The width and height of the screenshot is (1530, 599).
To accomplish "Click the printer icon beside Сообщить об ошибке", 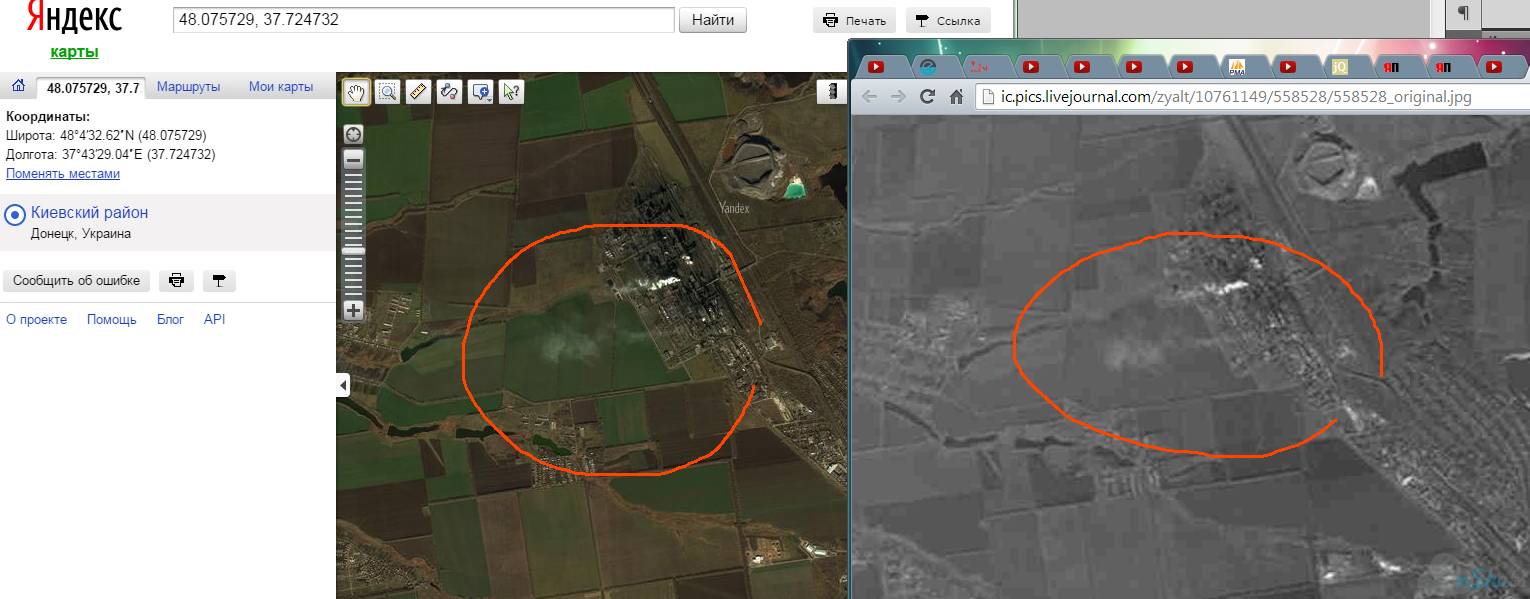I will pyautogui.click(x=177, y=280).
